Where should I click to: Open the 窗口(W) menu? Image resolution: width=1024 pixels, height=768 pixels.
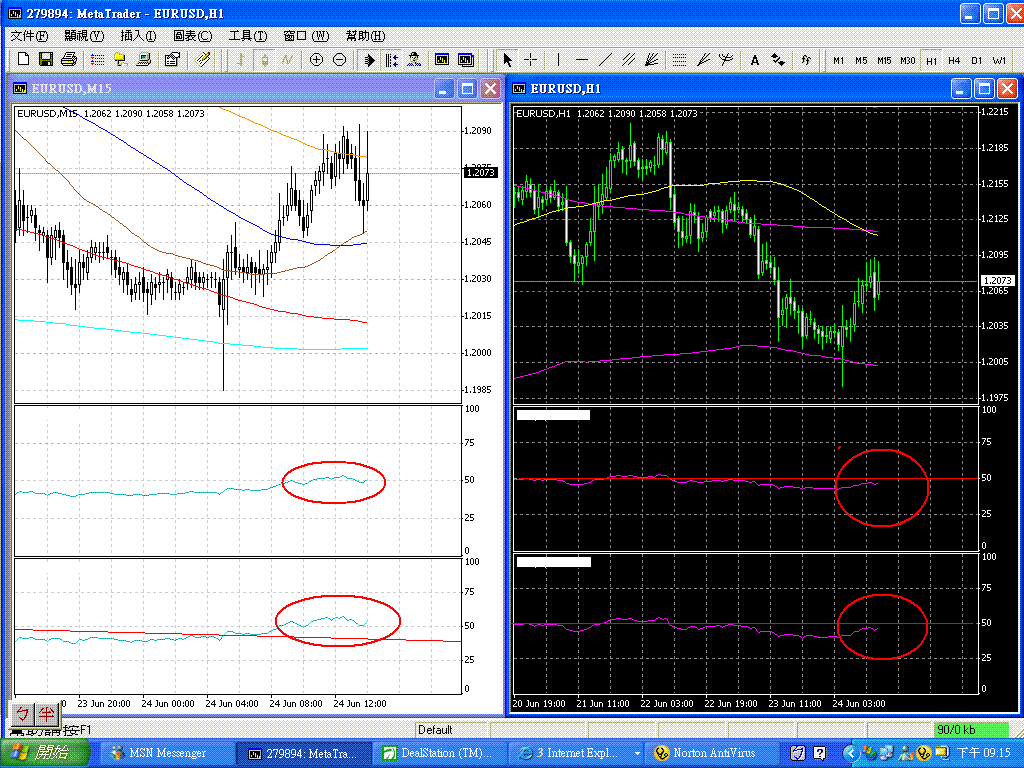[x=306, y=36]
